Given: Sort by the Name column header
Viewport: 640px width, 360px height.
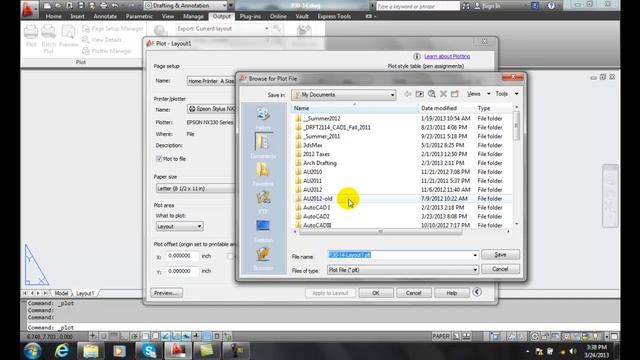Looking at the screenshot, I should click(x=355, y=108).
